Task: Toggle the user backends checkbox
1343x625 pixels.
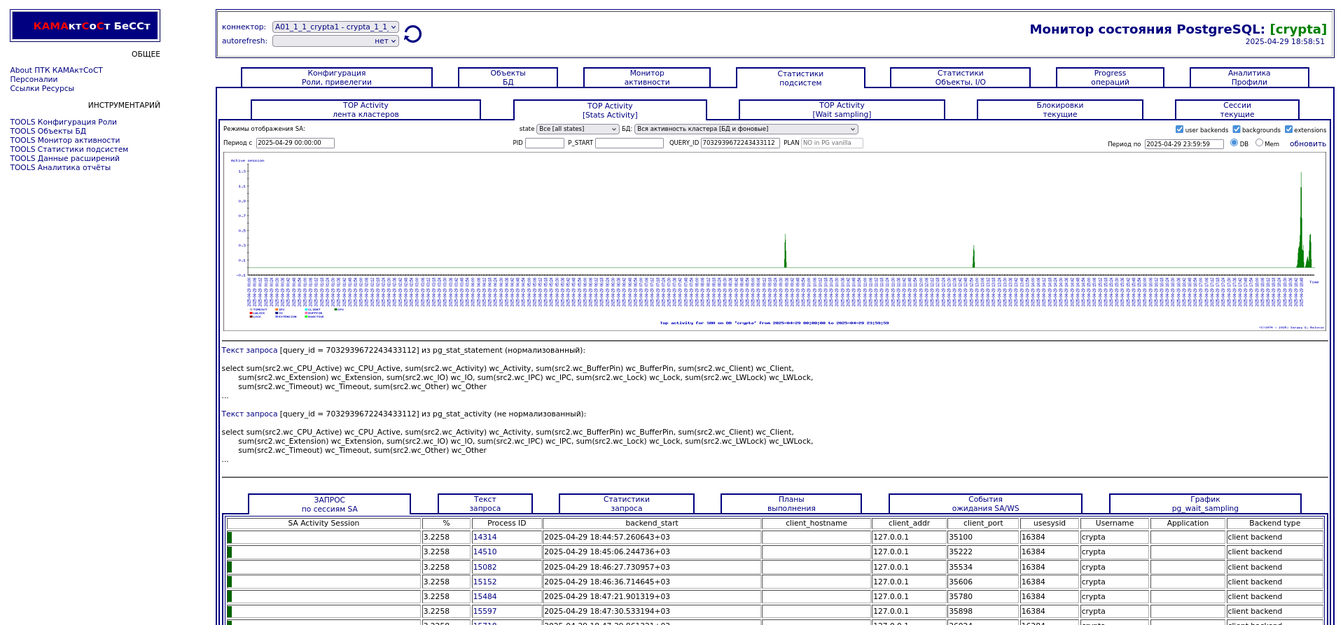Action: tap(1180, 129)
